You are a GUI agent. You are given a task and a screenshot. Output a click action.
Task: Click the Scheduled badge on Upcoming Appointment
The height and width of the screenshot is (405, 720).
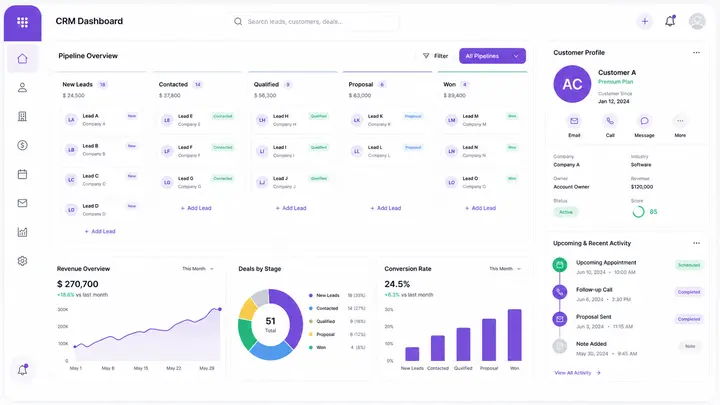(x=689, y=265)
